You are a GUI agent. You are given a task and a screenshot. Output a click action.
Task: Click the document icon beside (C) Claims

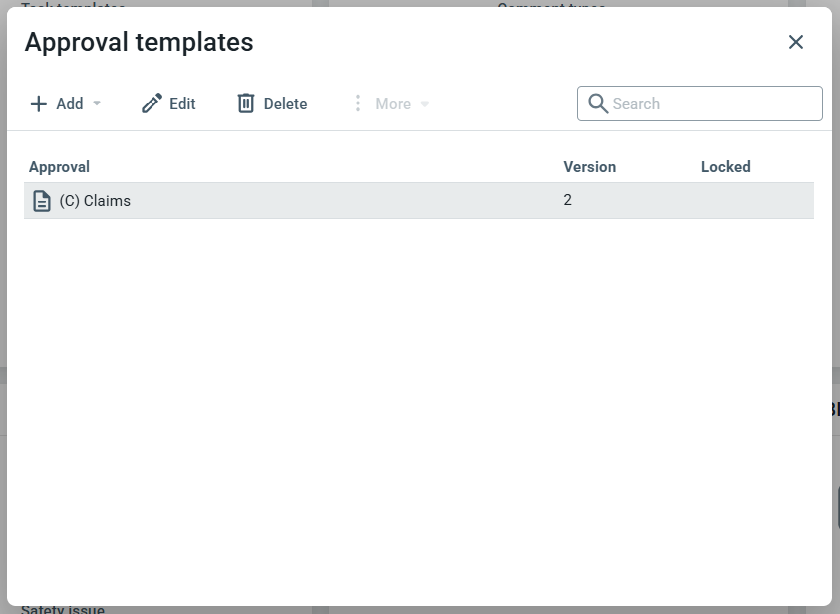pos(42,201)
